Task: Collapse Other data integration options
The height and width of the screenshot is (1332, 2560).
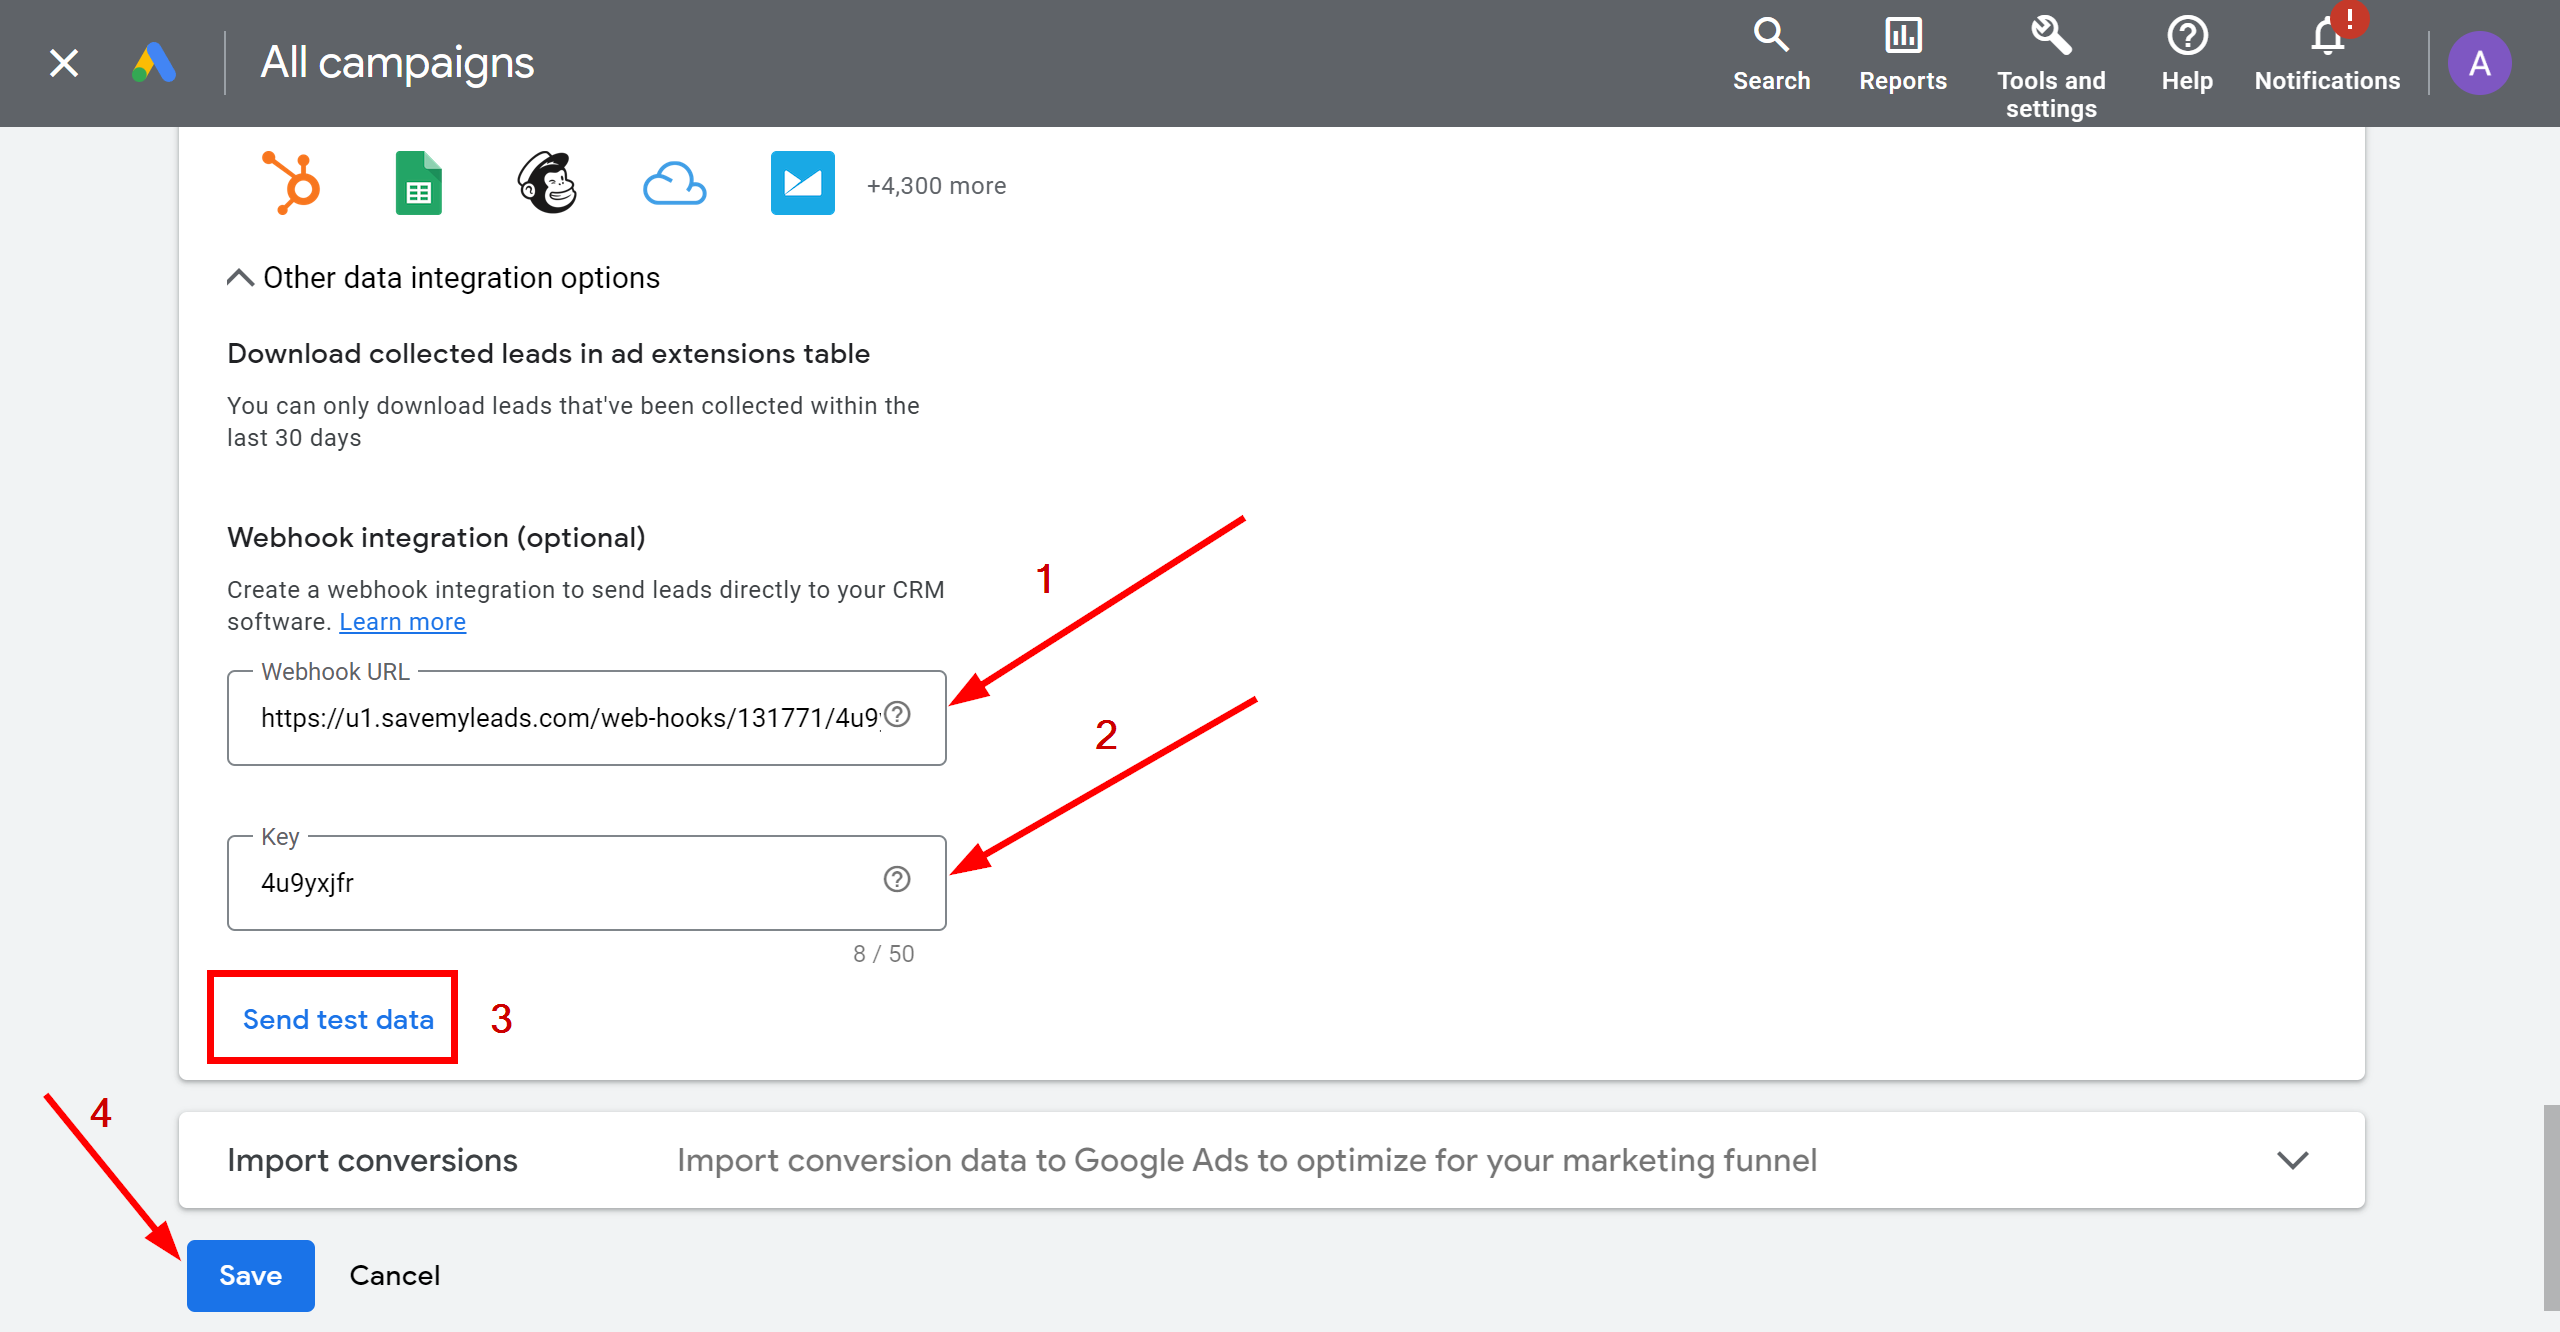Action: (444, 278)
